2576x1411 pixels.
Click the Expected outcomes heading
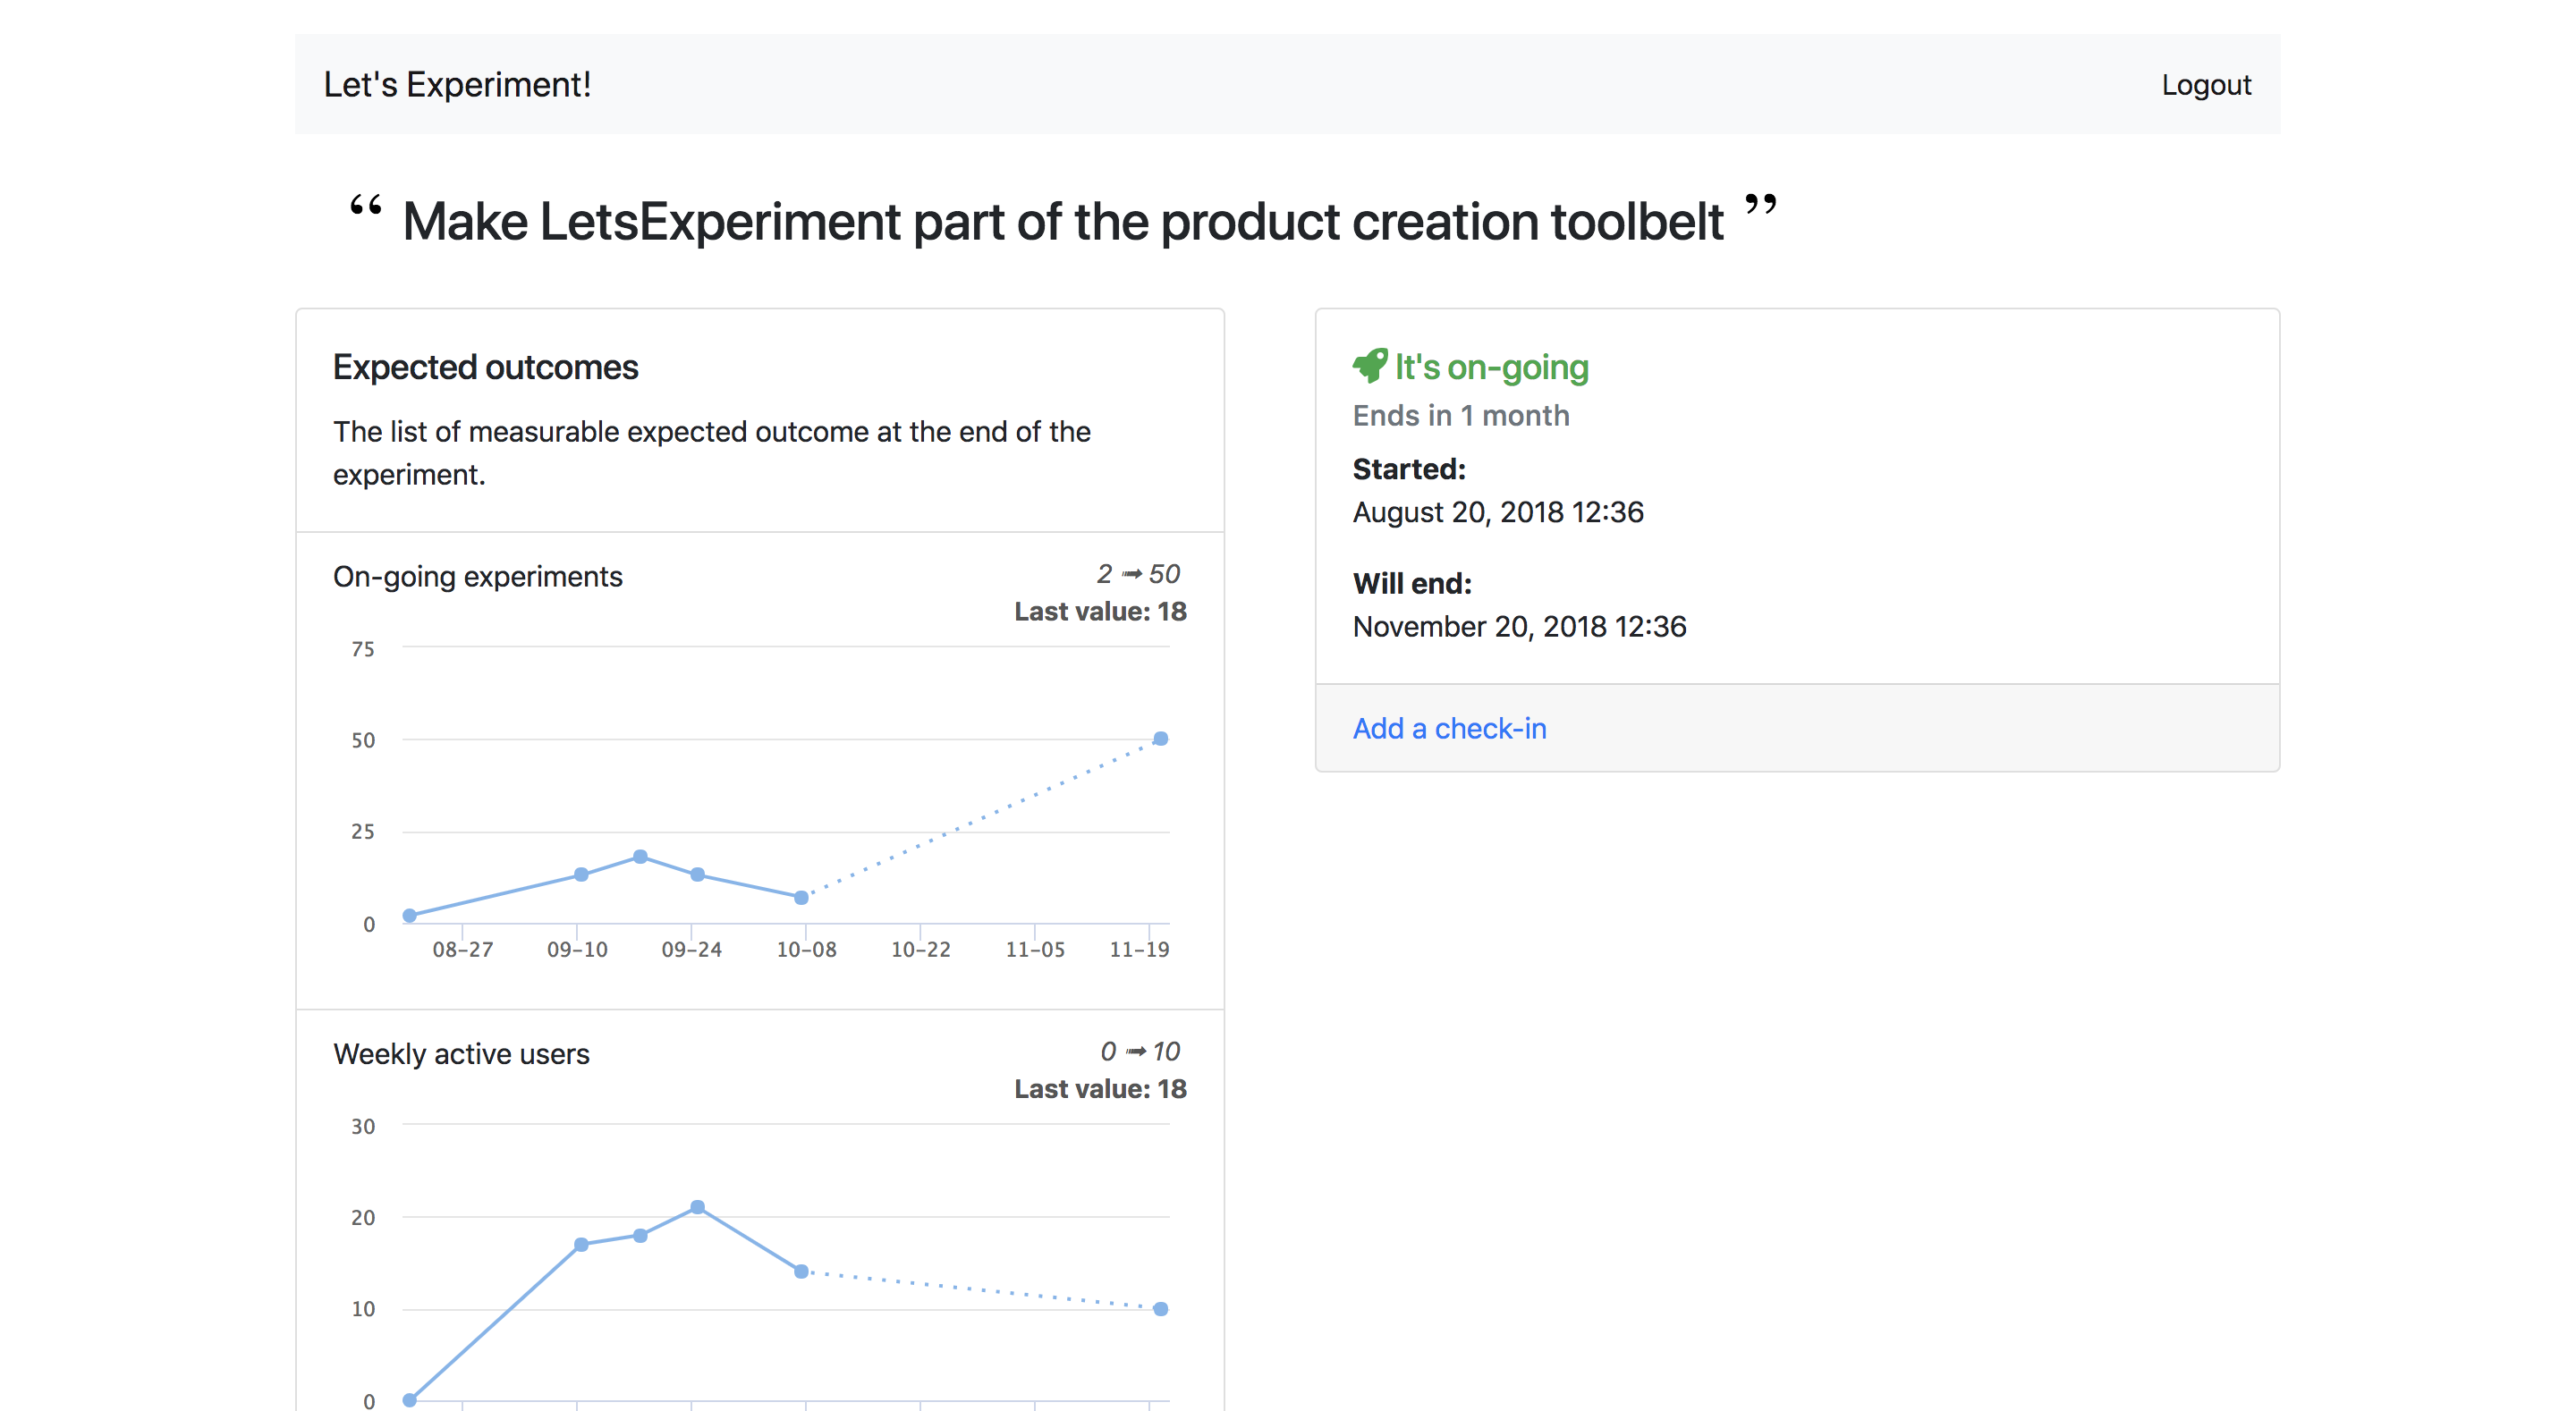click(485, 367)
